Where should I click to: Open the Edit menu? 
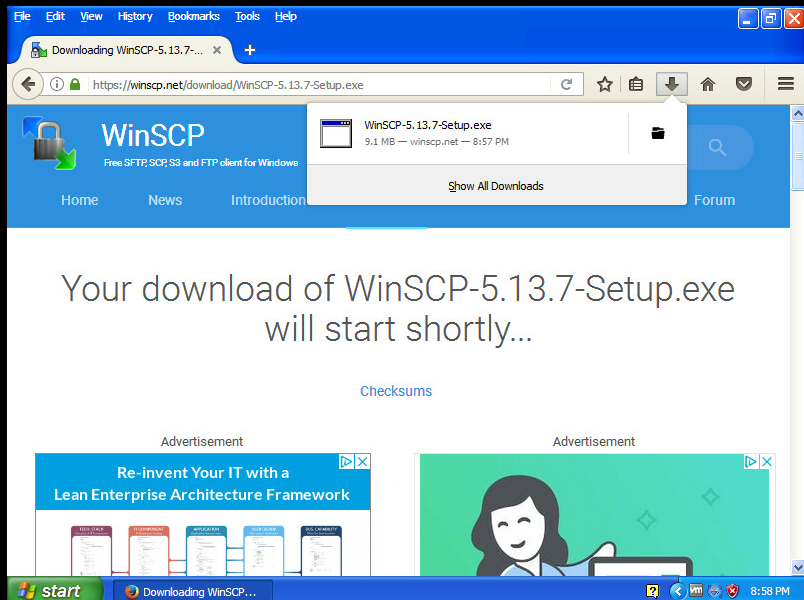tap(55, 16)
